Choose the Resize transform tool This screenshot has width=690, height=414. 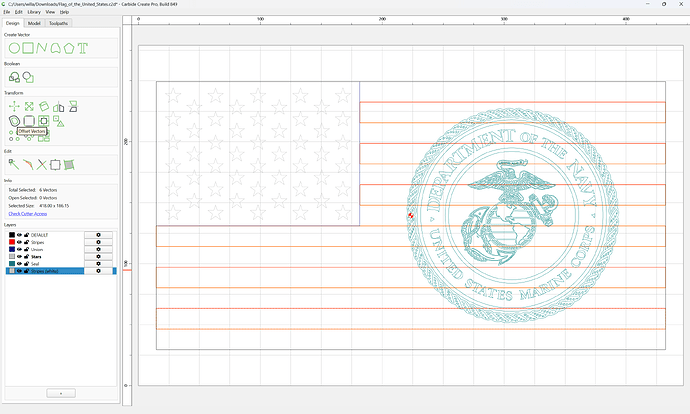[29, 106]
